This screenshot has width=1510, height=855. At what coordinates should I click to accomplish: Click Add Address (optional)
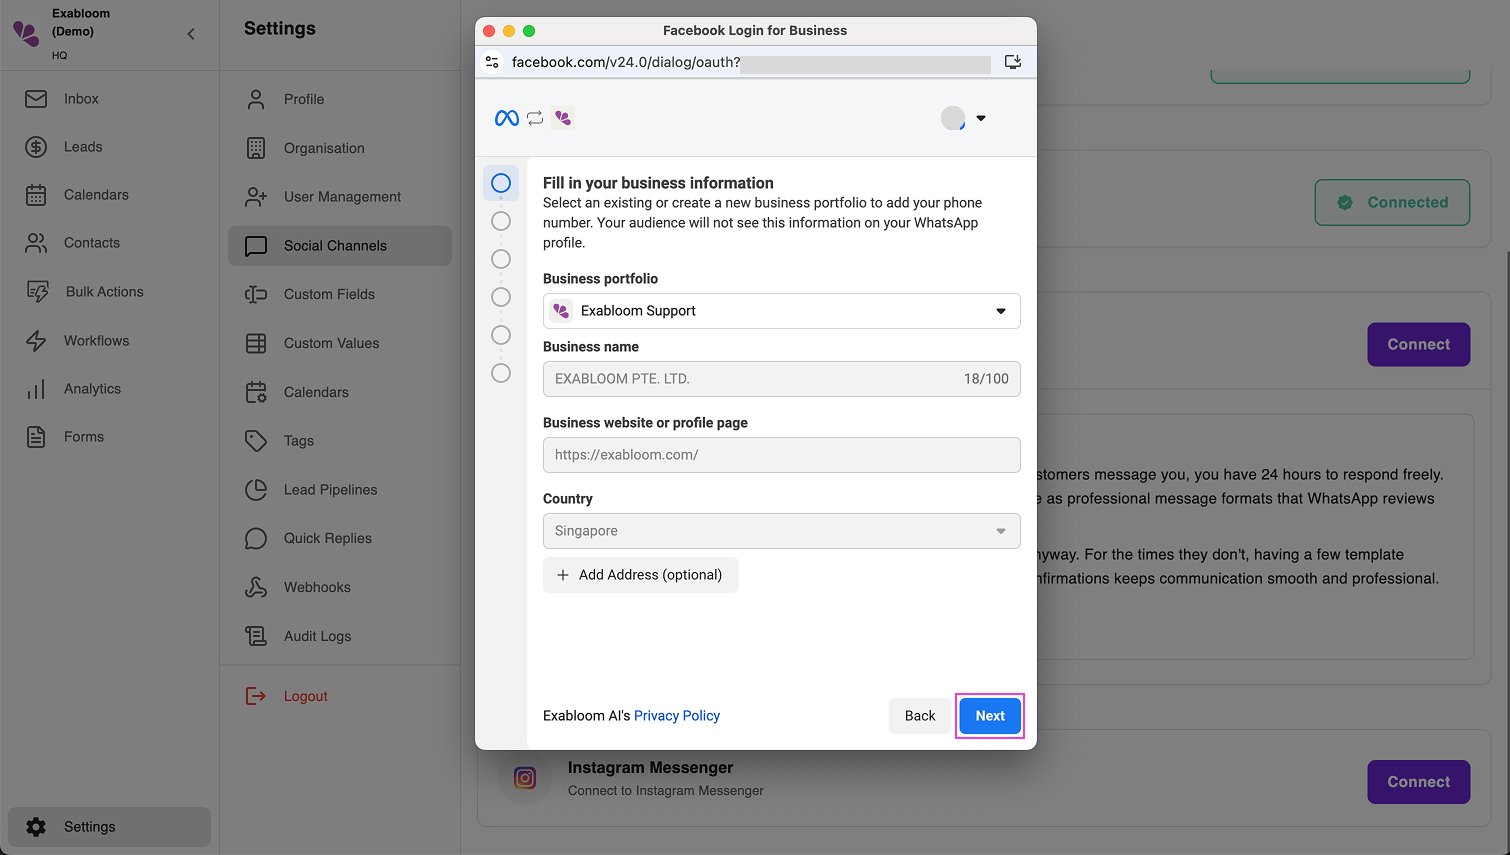(x=640, y=575)
